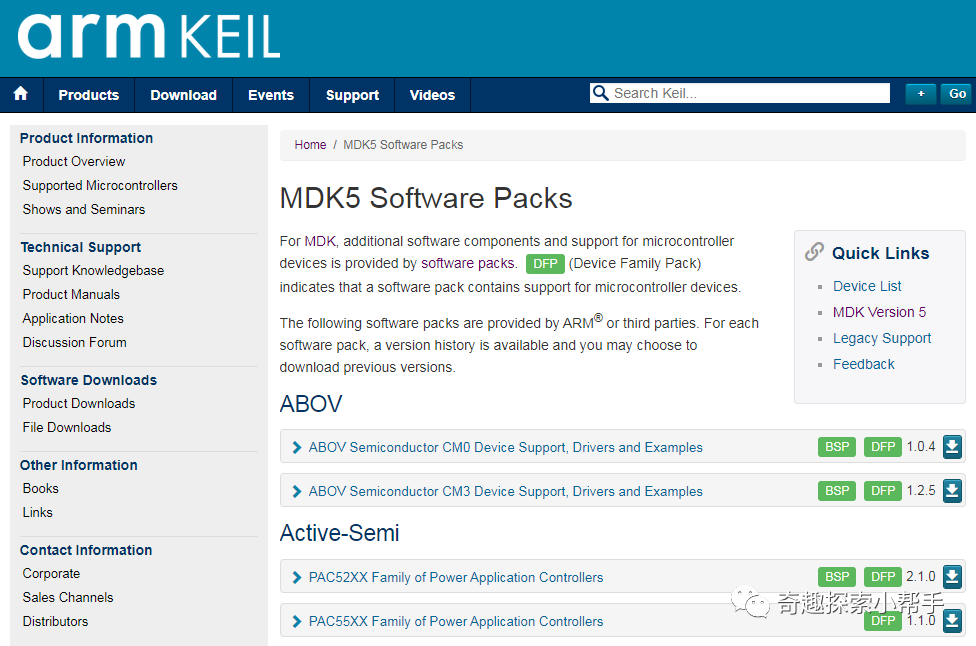Click the Home house icon in navbar
This screenshot has height=646, width=976.
(x=21, y=94)
